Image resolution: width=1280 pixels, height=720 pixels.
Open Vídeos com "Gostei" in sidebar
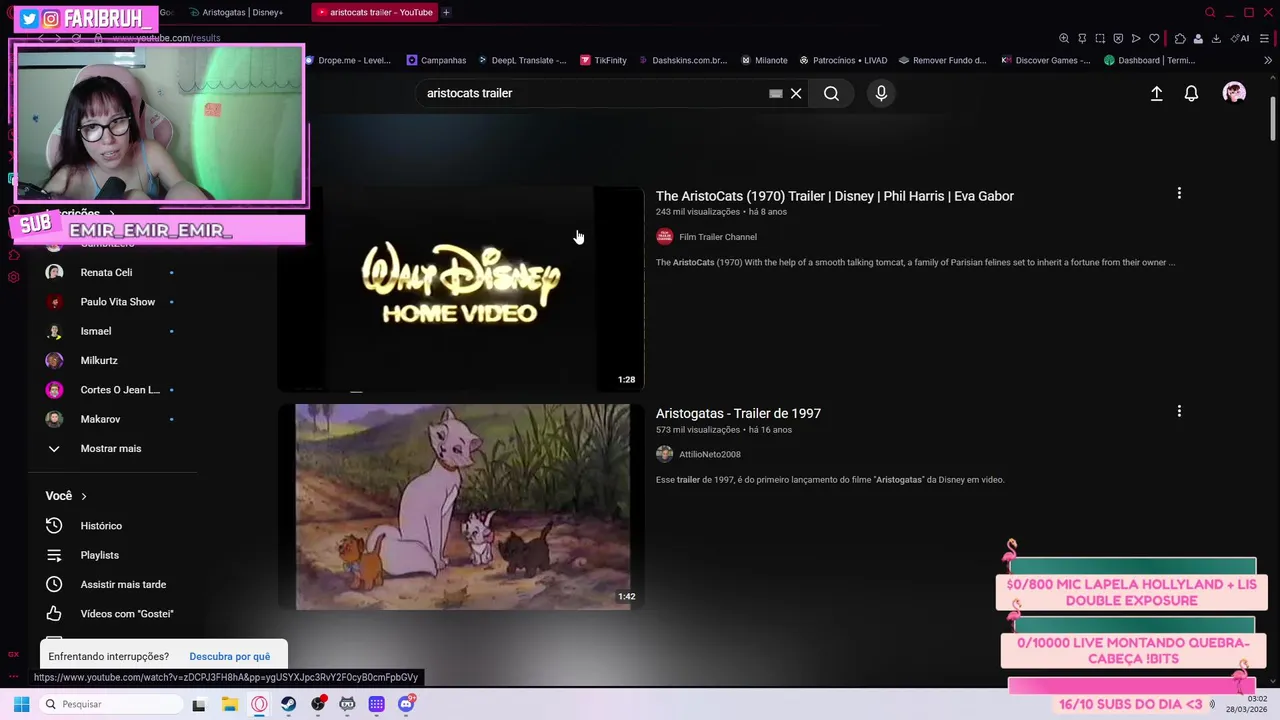[127, 614]
